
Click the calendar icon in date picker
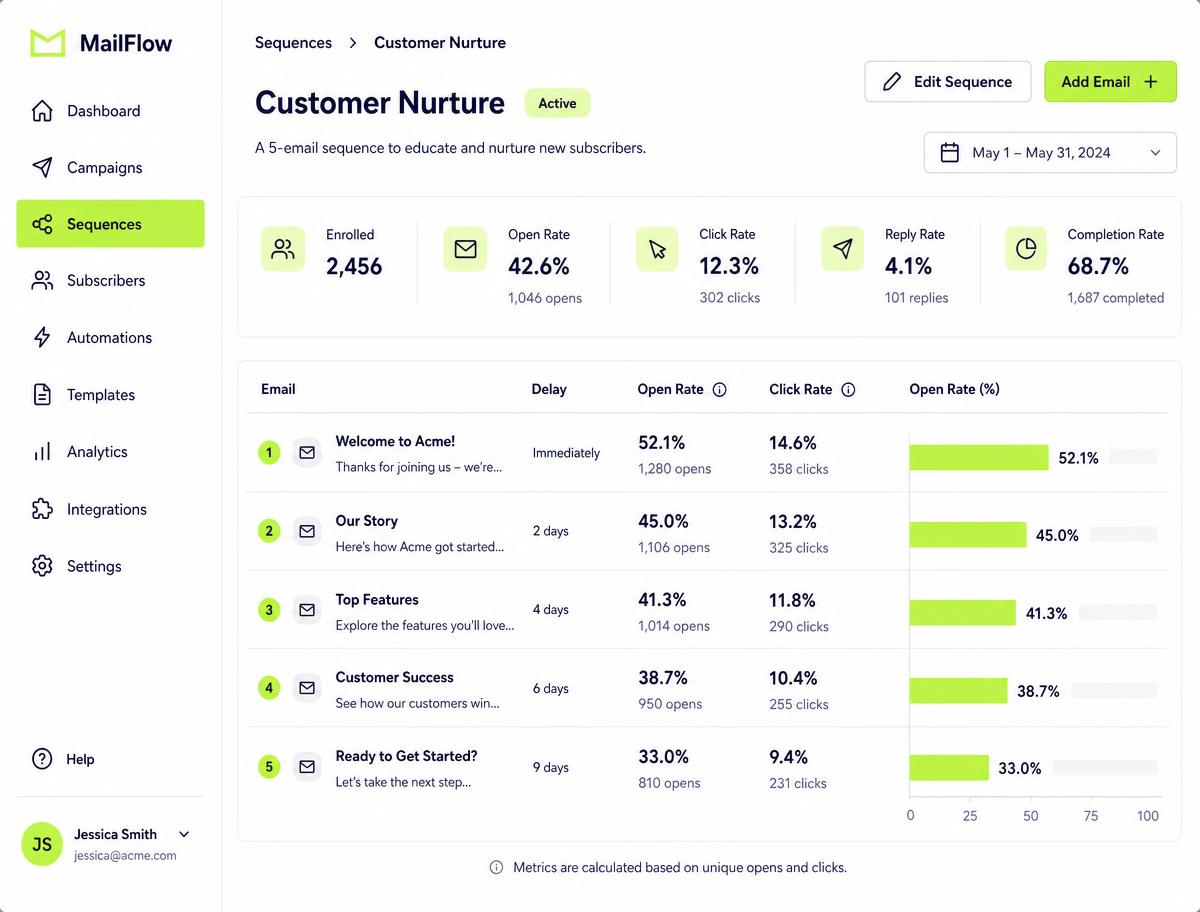(x=950, y=153)
